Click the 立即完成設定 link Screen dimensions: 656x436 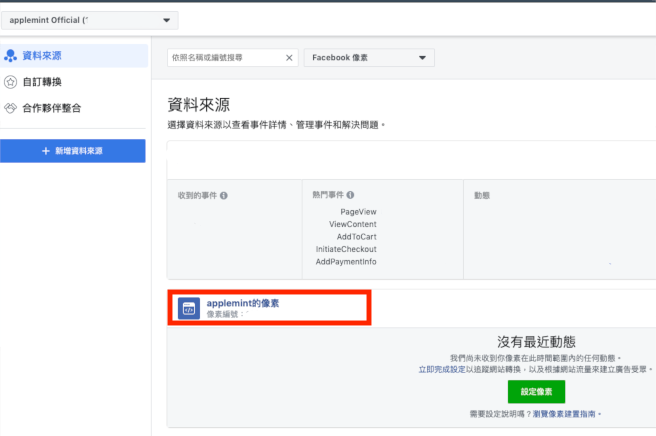pyautogui.click(x=442, y=369)
